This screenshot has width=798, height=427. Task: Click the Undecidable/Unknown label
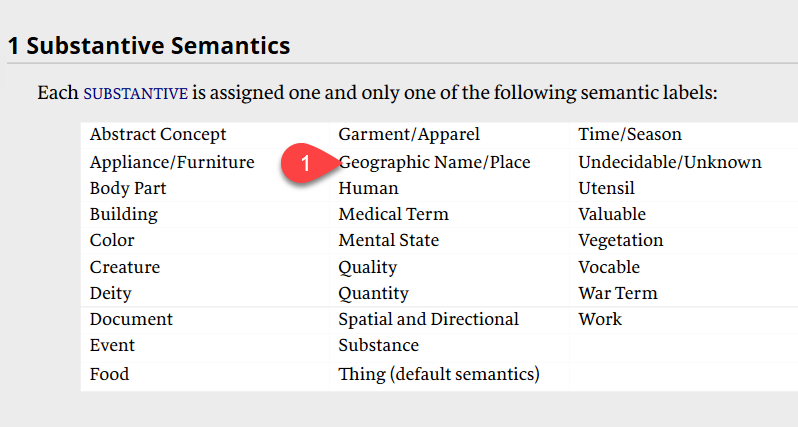[x=670, y=162]
